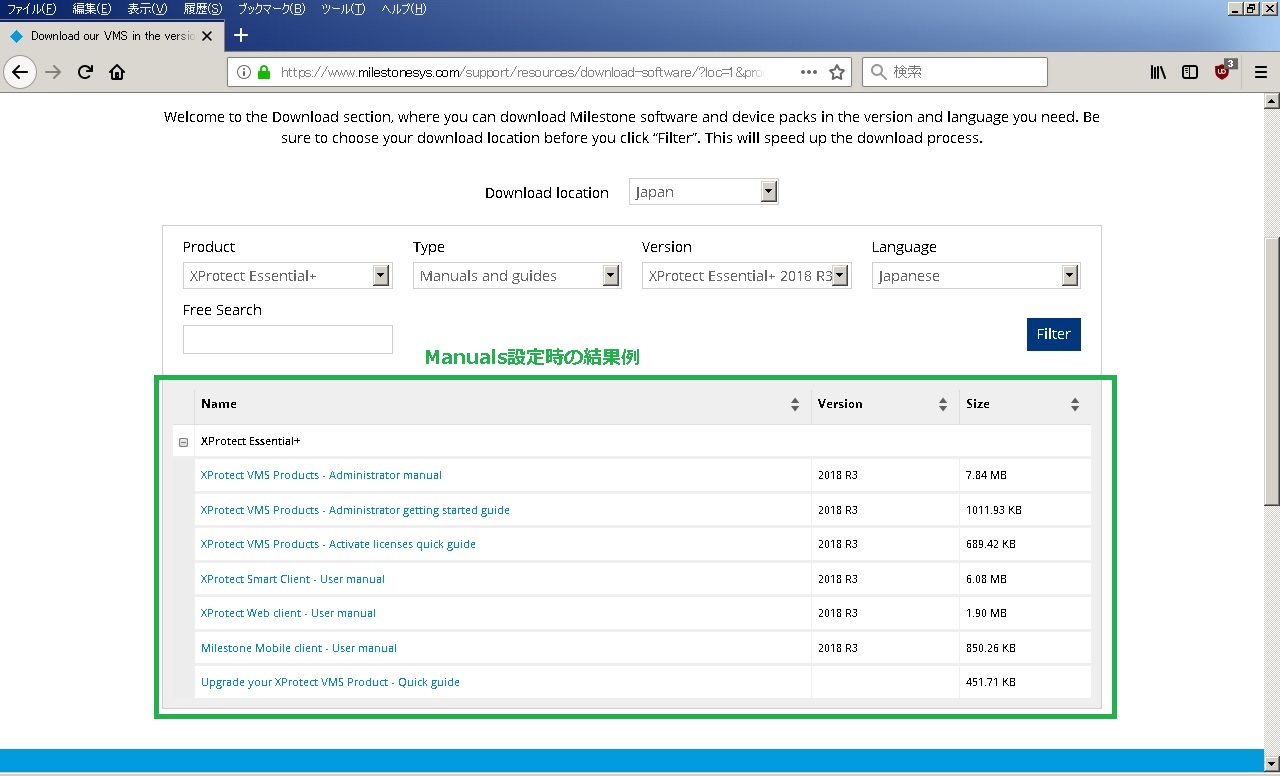Click the browser 検索 search box

coord(955,72)
